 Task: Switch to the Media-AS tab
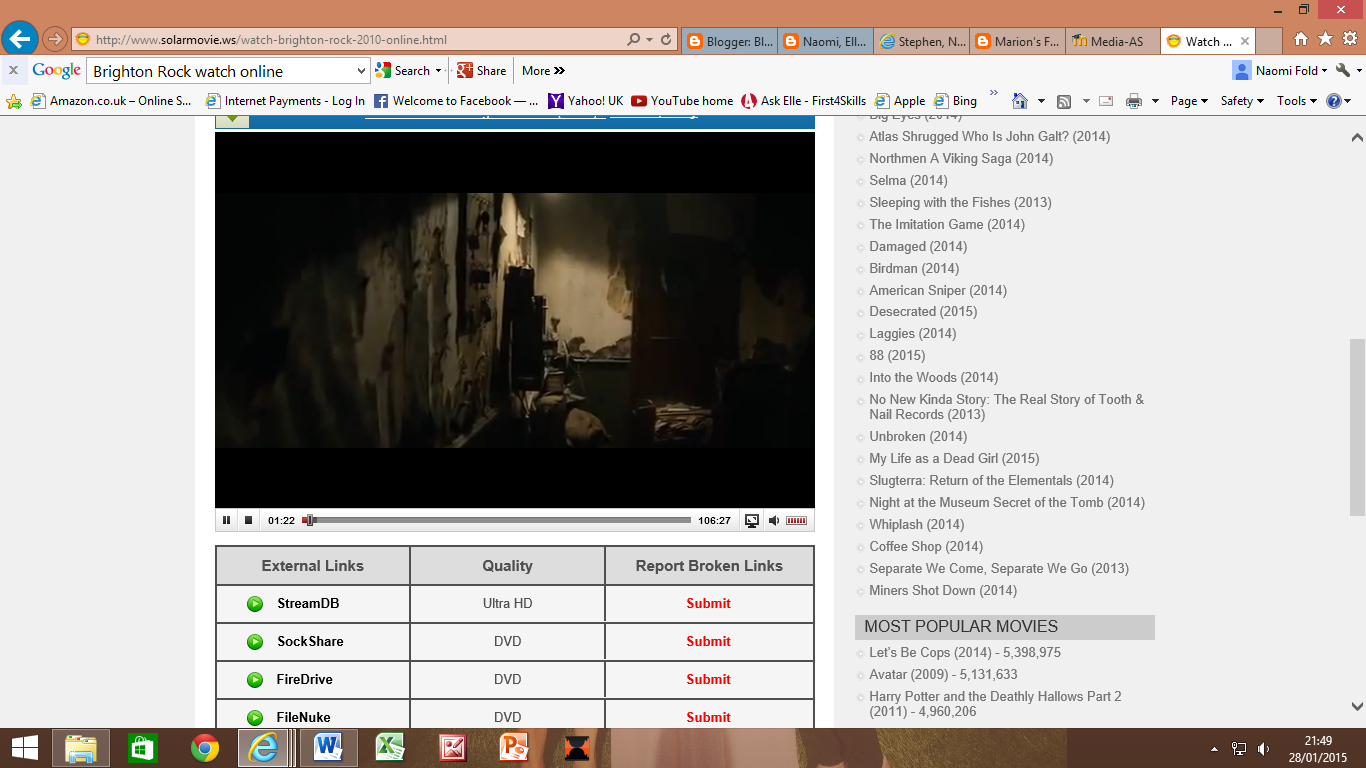click(1113, 41)
